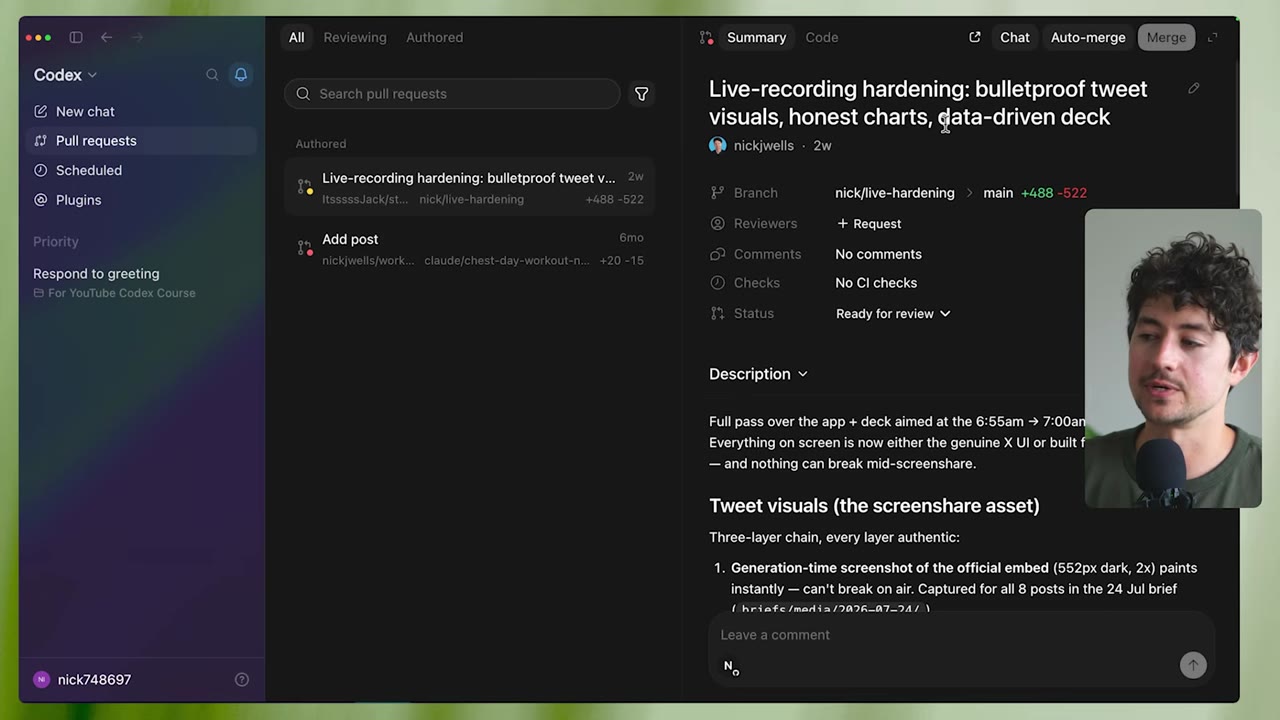
Task: Click the macOS green maximize window dot
Action: click(x=48, y=38)
